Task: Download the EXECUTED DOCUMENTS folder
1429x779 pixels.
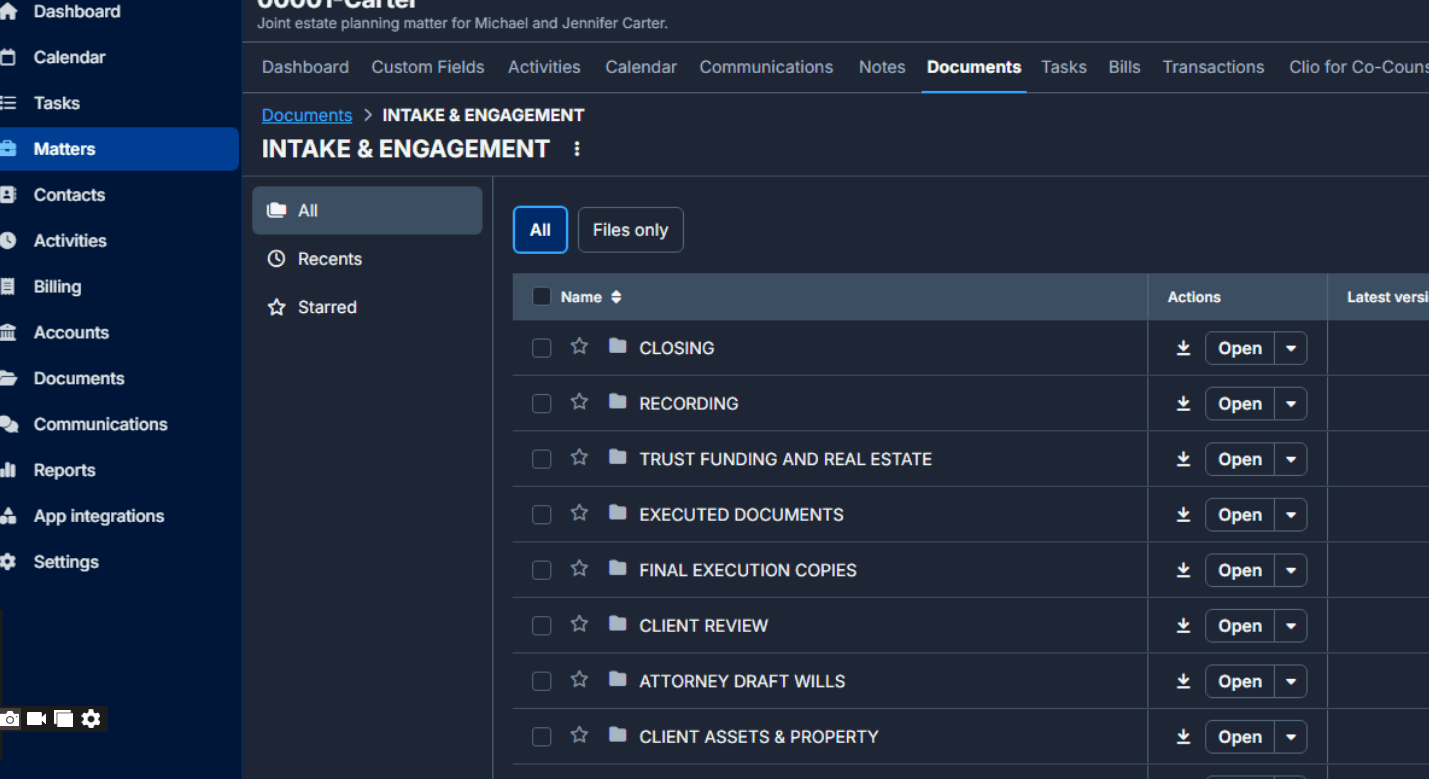Action: [1183, 515]
